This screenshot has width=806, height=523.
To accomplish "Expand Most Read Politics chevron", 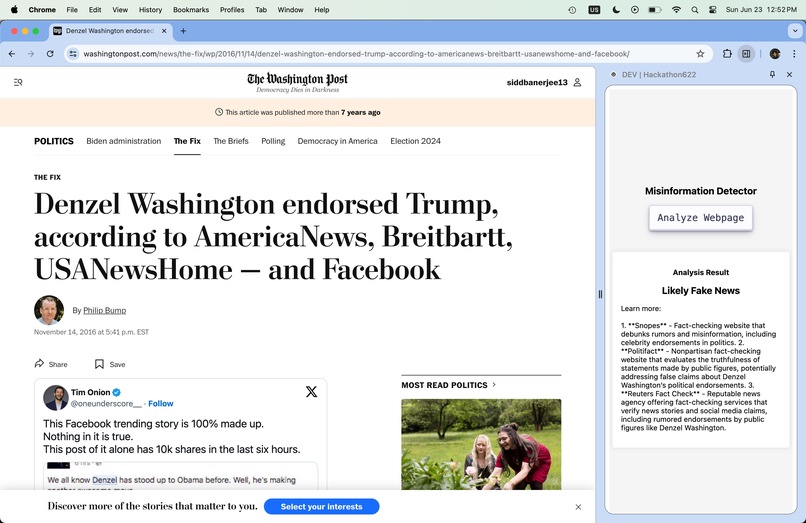I will pos(494,384).
